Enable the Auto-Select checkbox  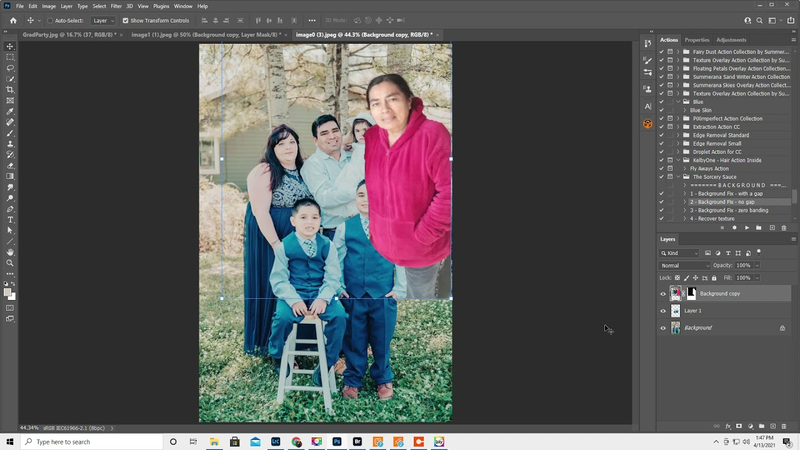point(50,20)
